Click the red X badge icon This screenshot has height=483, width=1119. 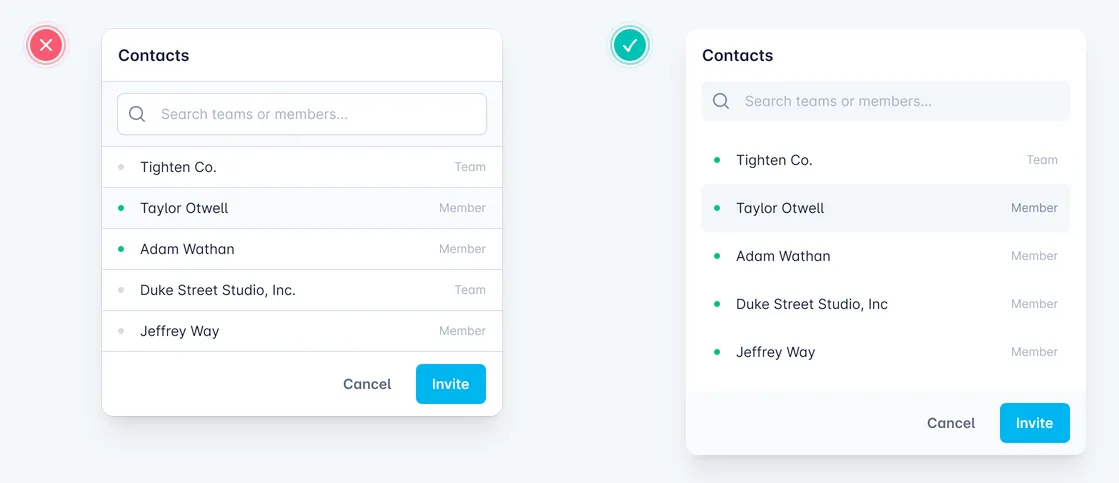(x=46, y=45)
